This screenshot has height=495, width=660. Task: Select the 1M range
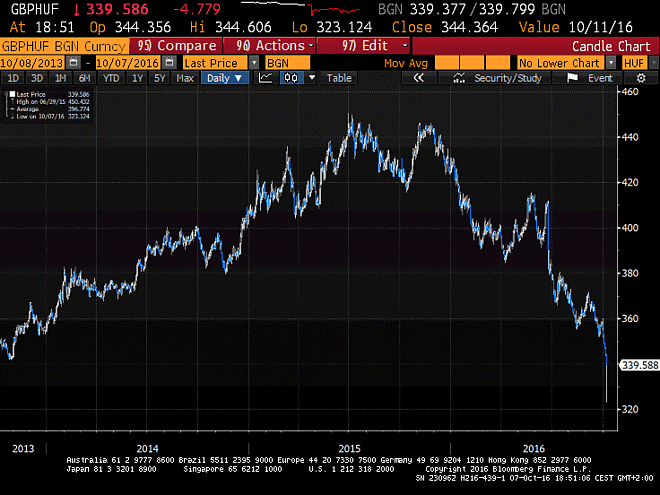(61, 78)
